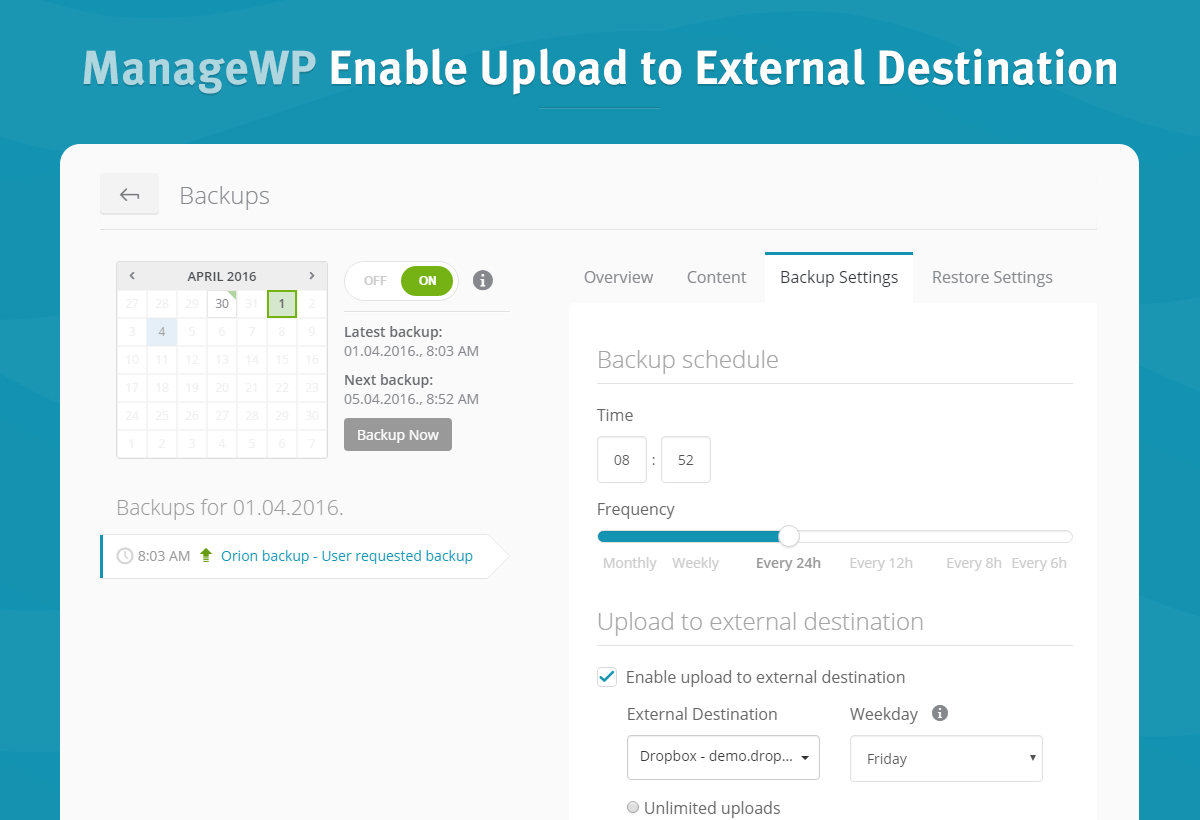1200x820 pixels.
Task: Click the frequency slider handle
Action: pyautogui.click(x=789, y=536)
